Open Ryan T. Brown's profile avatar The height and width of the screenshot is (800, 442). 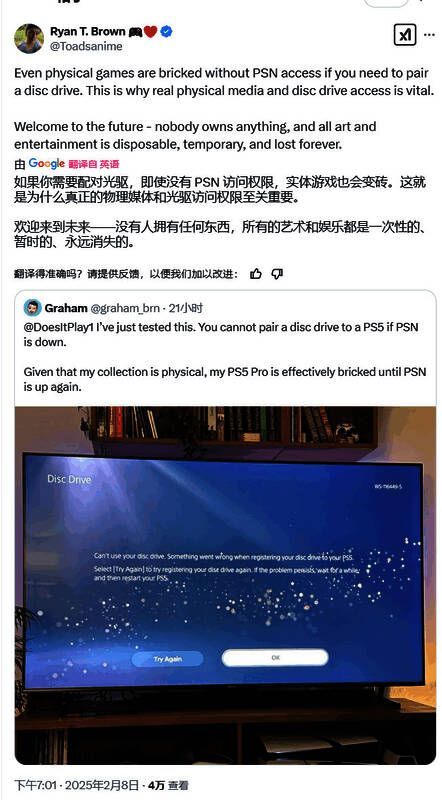(29, 38)
